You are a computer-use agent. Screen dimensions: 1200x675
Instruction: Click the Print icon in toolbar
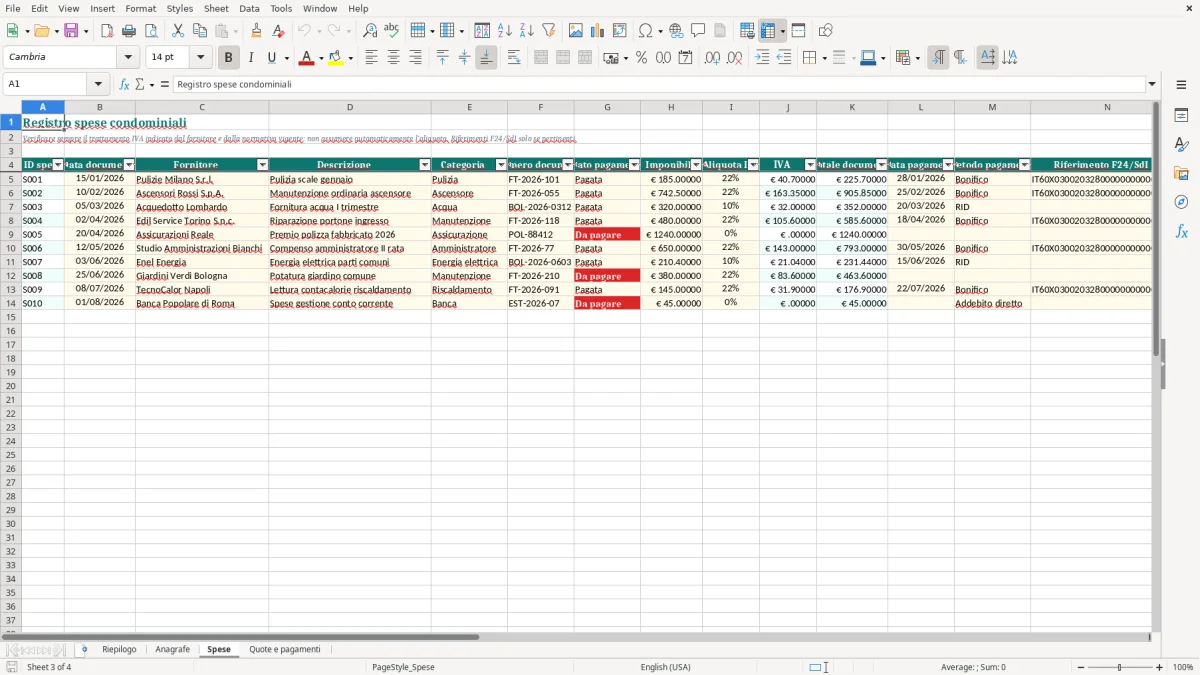[x=128, y=31]
